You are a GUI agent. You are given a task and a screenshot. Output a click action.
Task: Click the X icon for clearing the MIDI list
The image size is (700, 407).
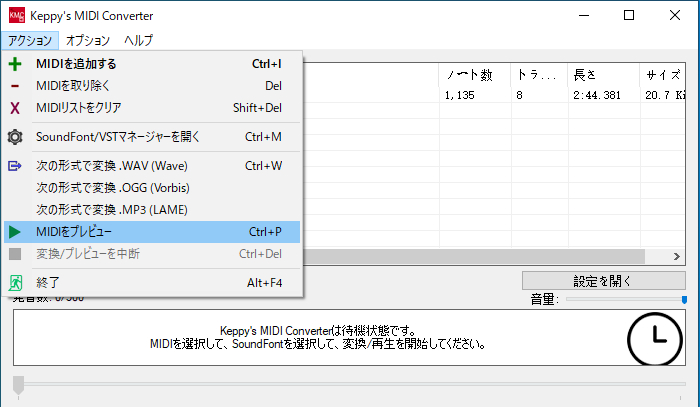15,108
